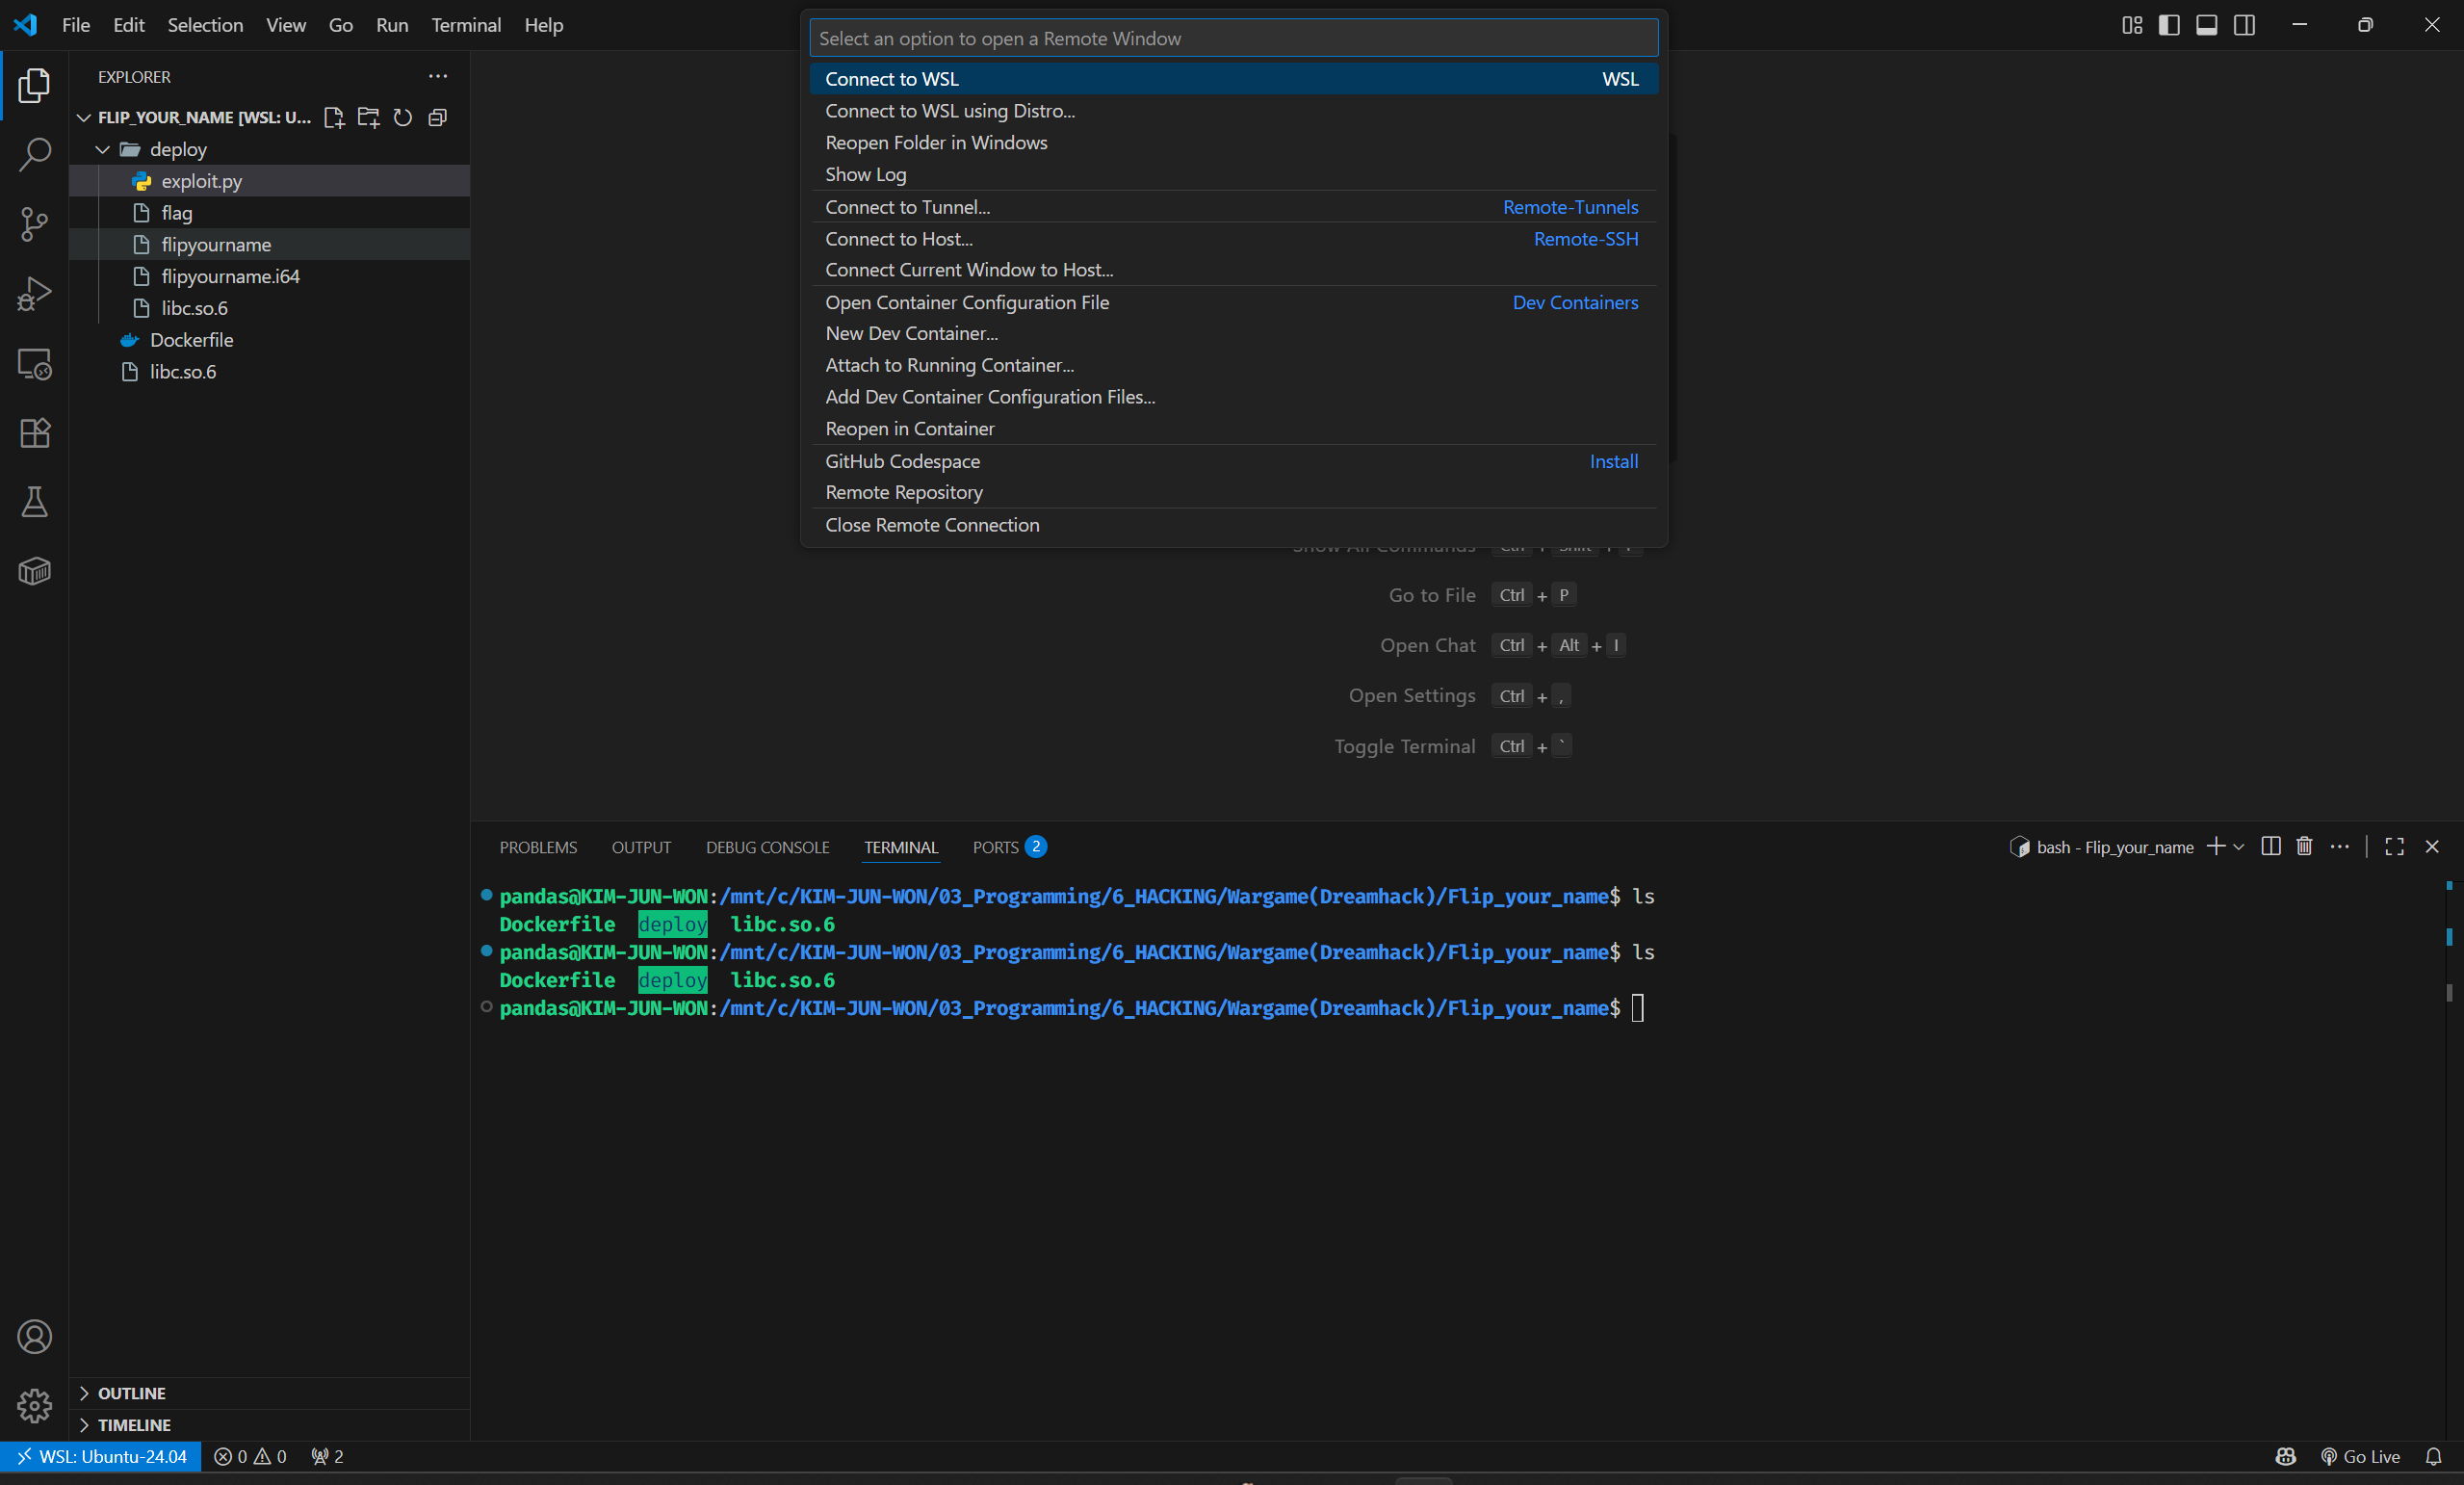This screenshot has width=2464, height=1485.
Task: Split the terminal pane
Action: [x=2270, y=847]
